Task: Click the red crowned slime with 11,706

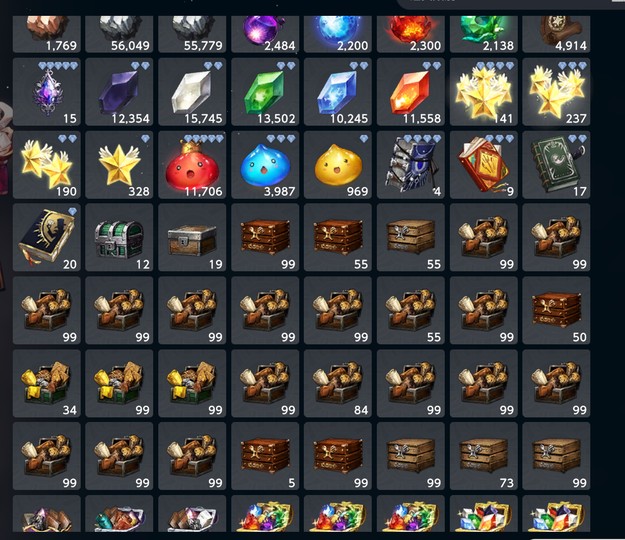Action: (x=192, y=165)
